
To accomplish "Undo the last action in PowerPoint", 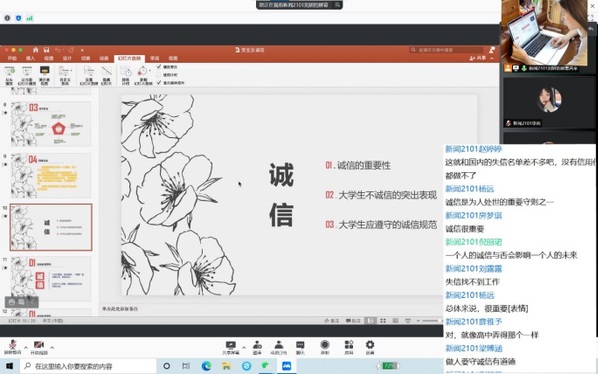I will point(58,50).
